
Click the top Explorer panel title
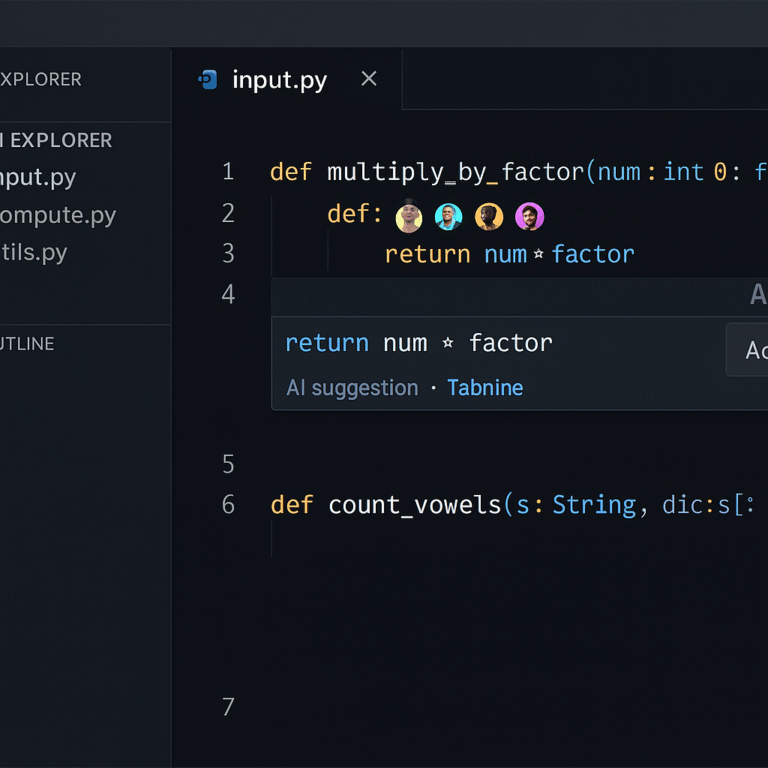click(x=41, y=79)
